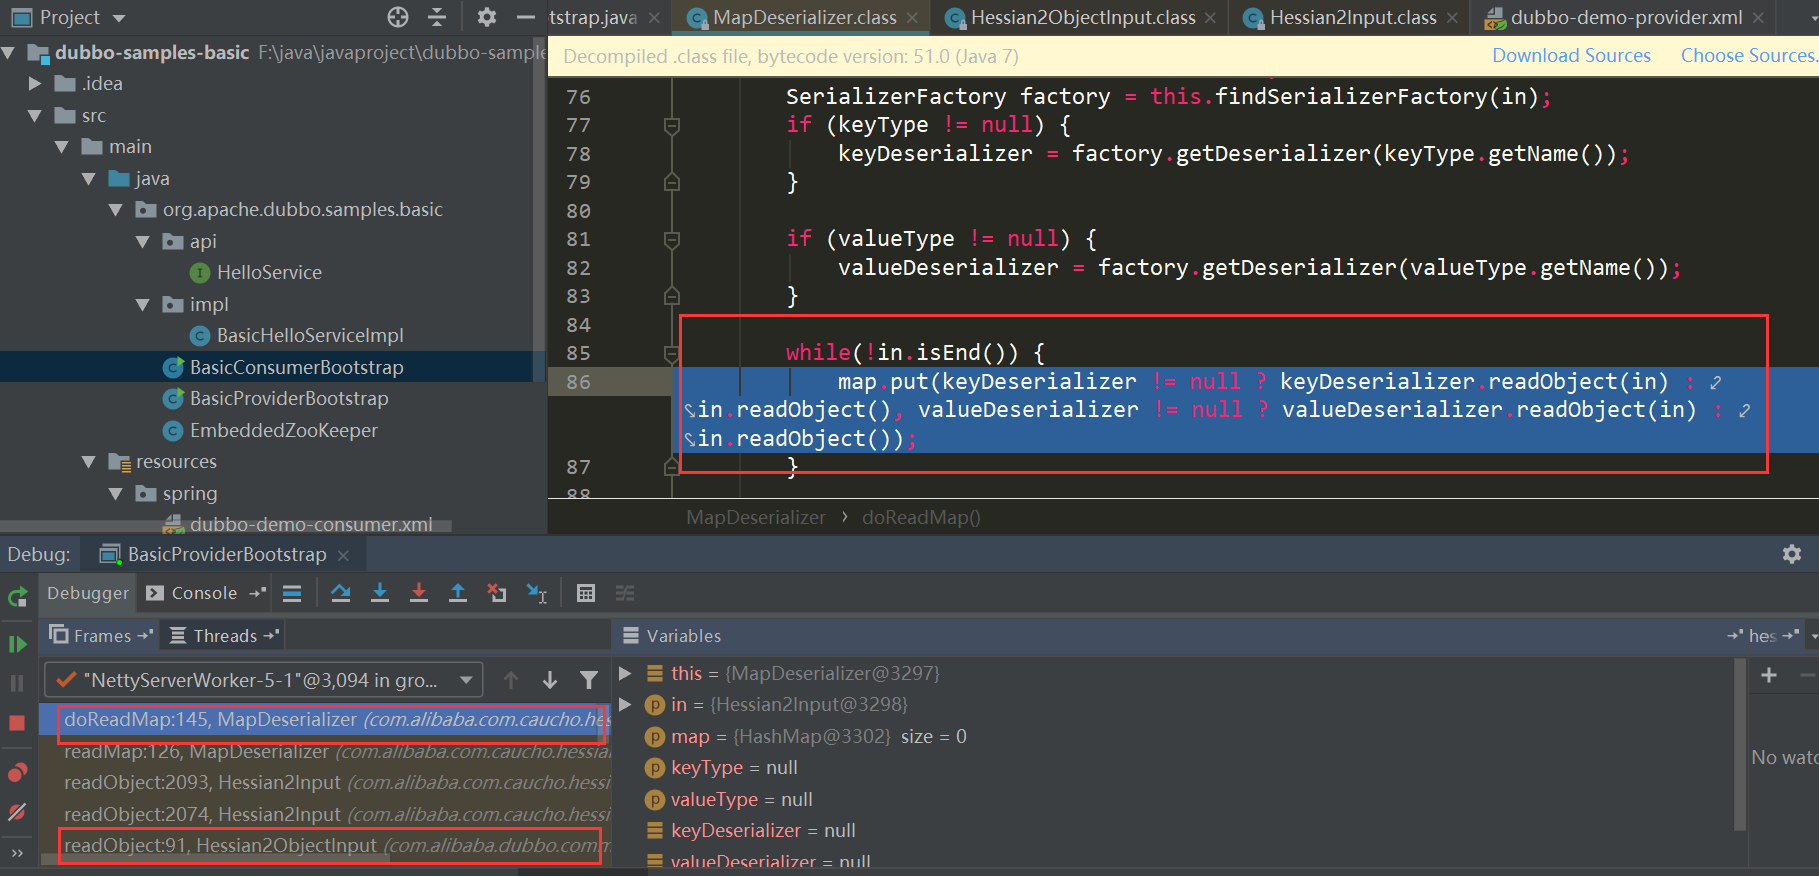Click the Step Out icon
This screenshot has height=876, width=1819.
[457, 593]
